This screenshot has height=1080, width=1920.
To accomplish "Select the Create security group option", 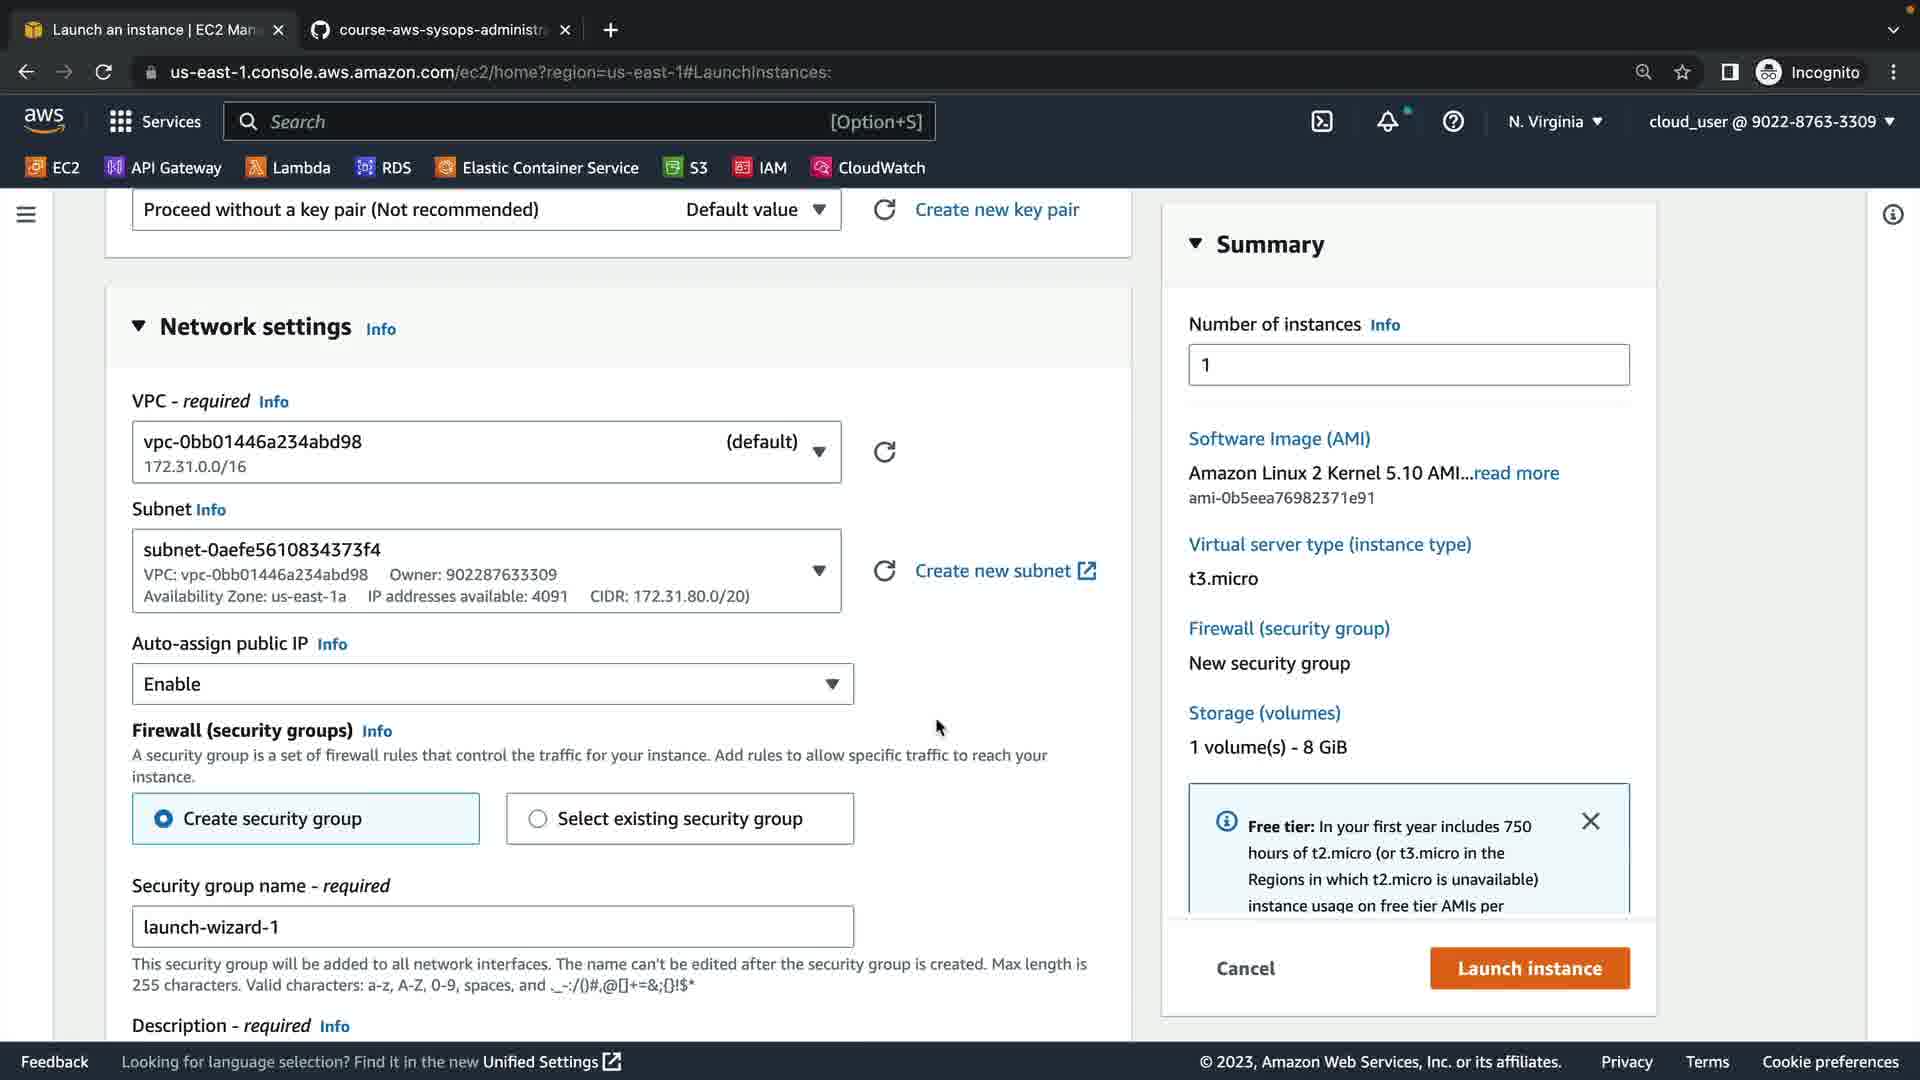I will pyautogui.click(x=164, y=819).
